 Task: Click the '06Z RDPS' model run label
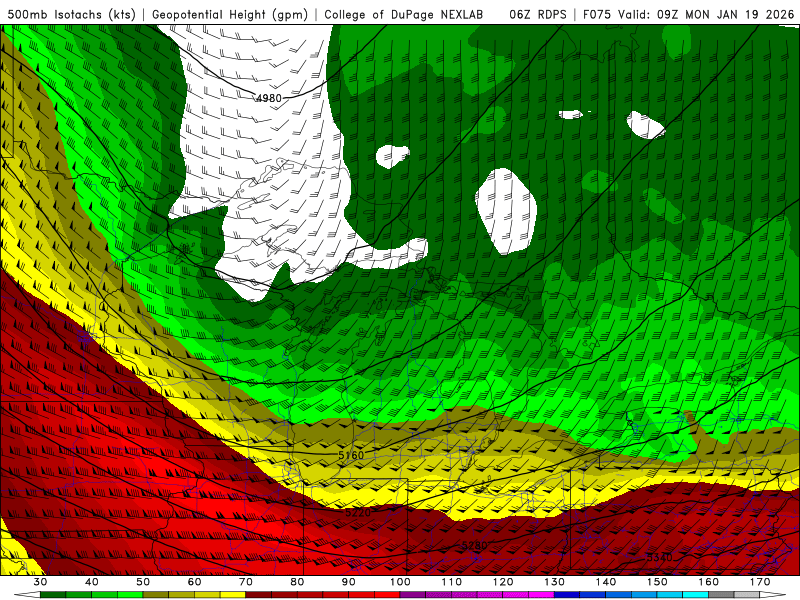click(538, 14)
